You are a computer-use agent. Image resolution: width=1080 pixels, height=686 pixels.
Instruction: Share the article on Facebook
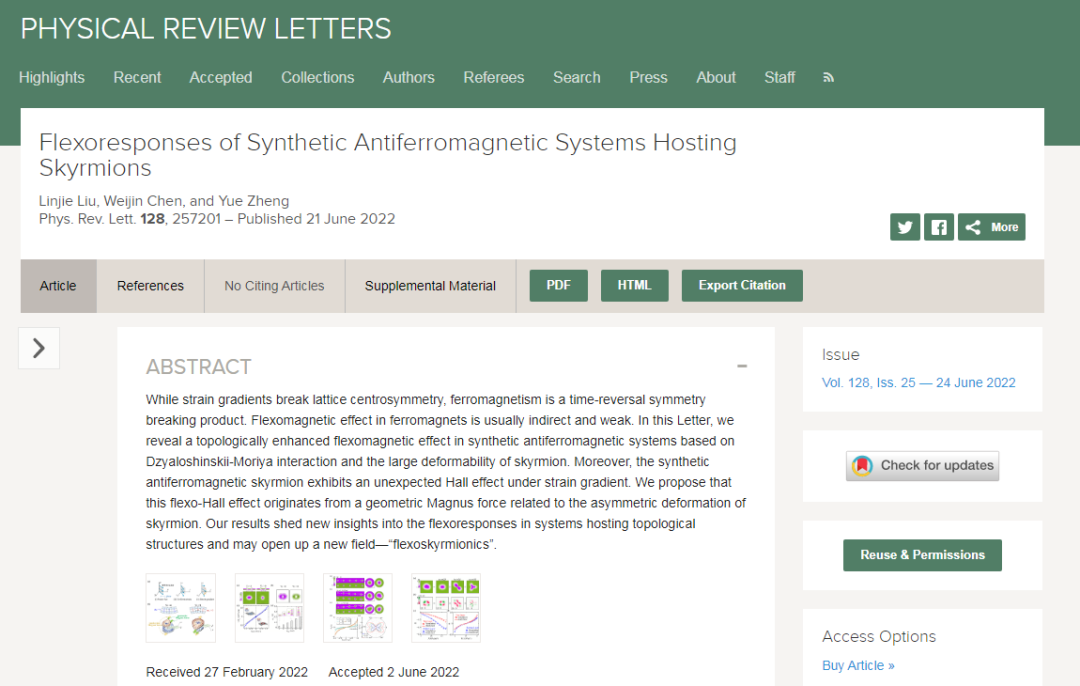click(x=938, y=227)
